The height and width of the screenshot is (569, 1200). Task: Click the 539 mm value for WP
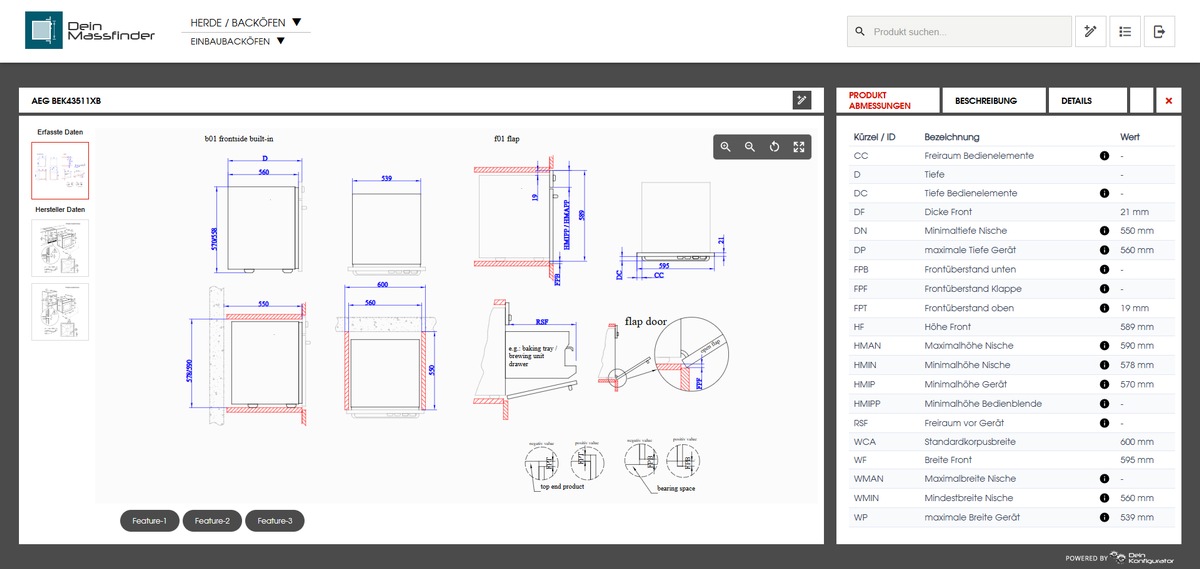pos(1137,517)
